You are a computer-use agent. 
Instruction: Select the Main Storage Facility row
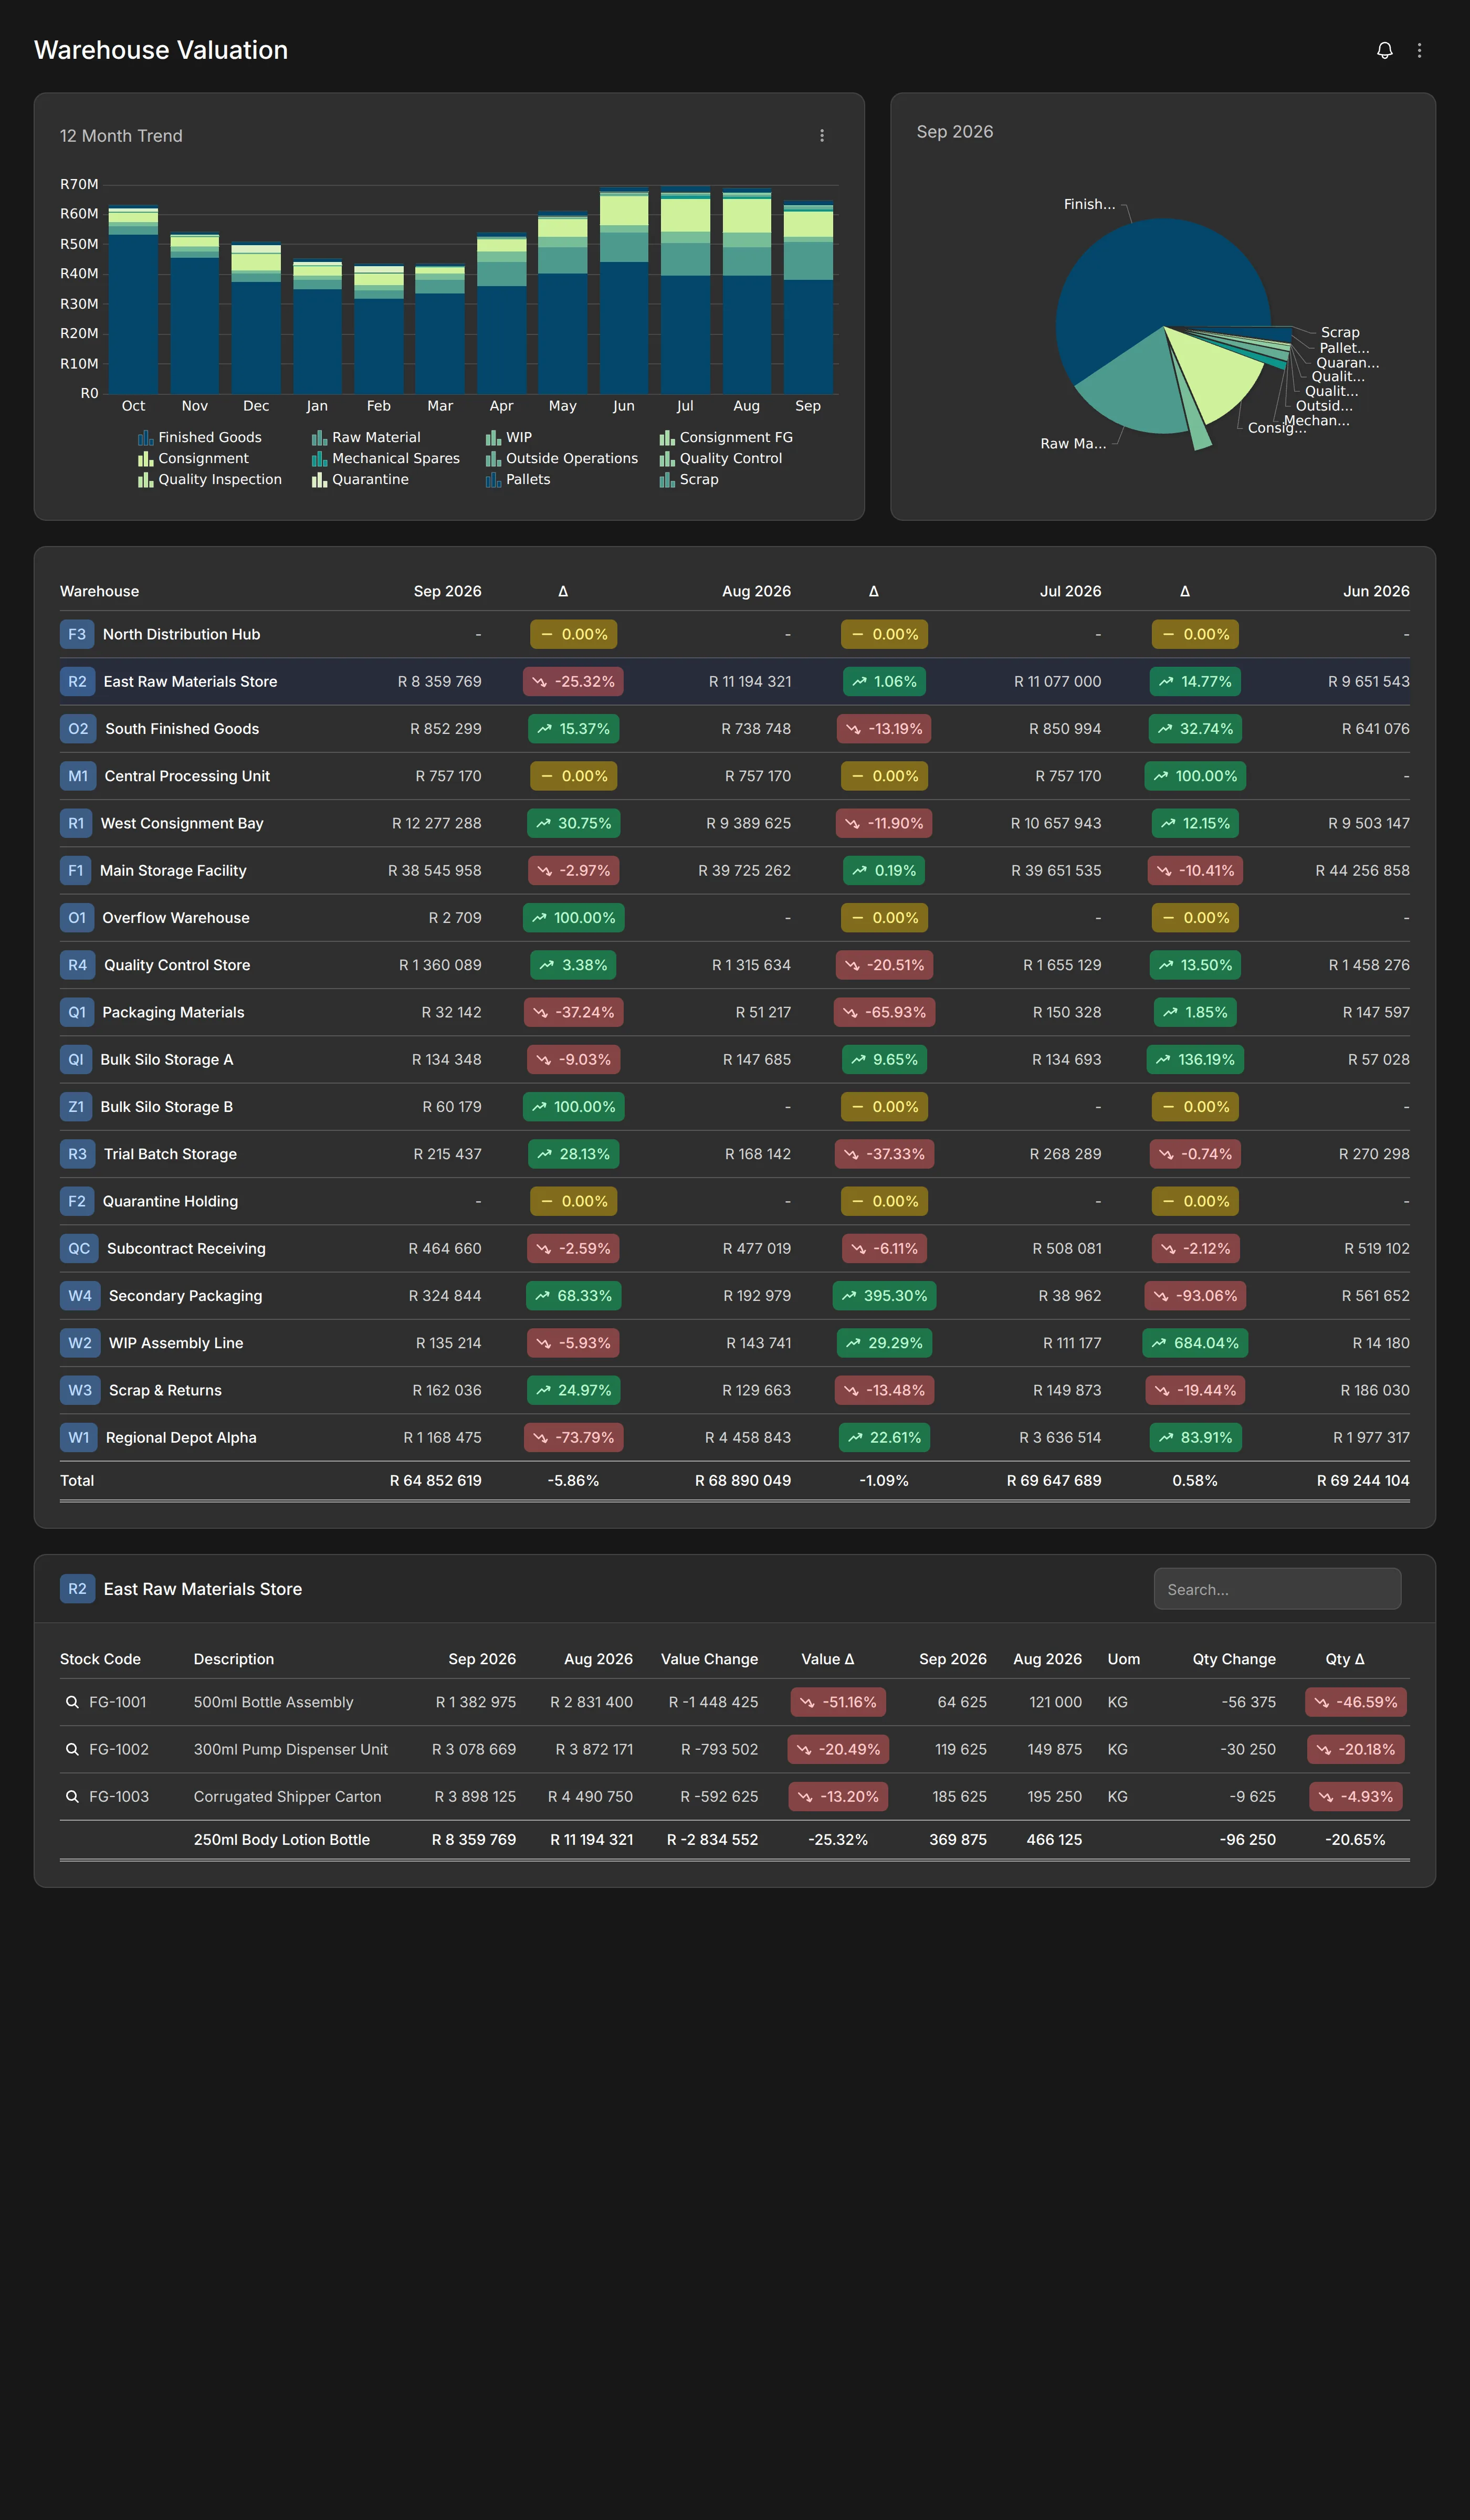click(735, 870)
